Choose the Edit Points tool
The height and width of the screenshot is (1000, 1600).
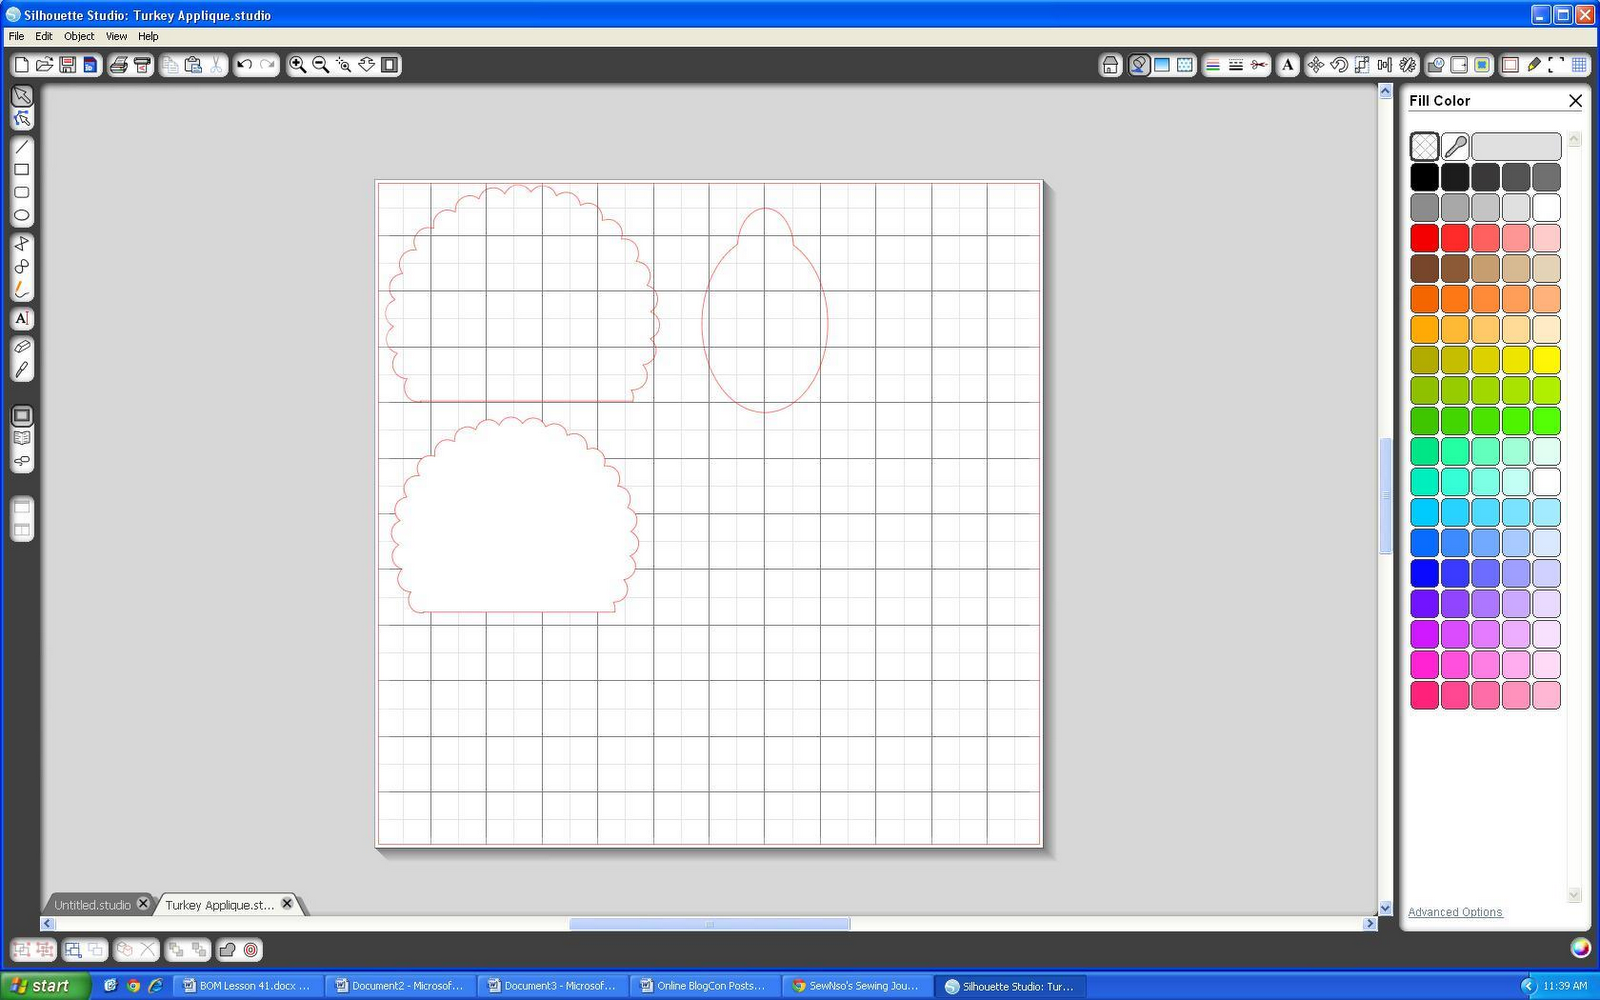pos(22,119)
